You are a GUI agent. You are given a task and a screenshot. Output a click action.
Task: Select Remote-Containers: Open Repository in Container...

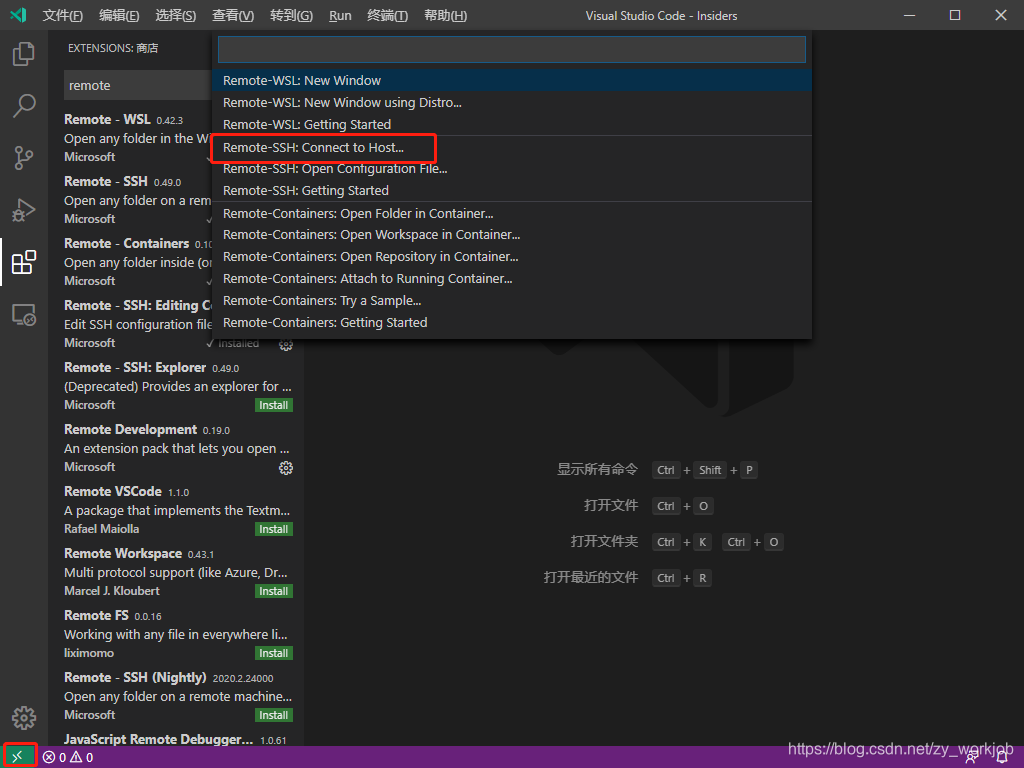(x=512, y=257)
